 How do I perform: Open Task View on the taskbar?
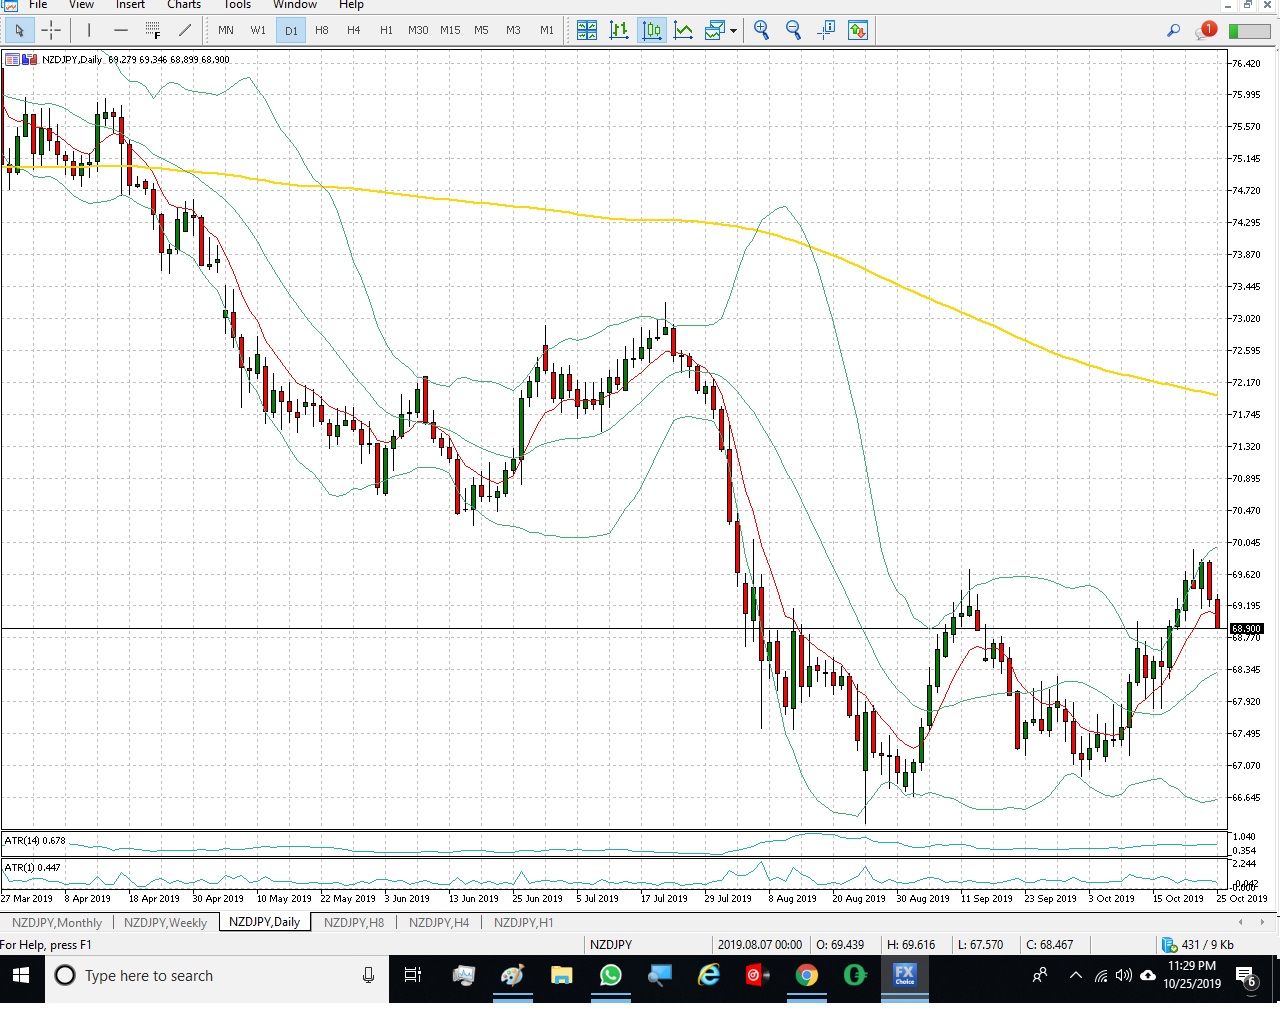(413, 976)
